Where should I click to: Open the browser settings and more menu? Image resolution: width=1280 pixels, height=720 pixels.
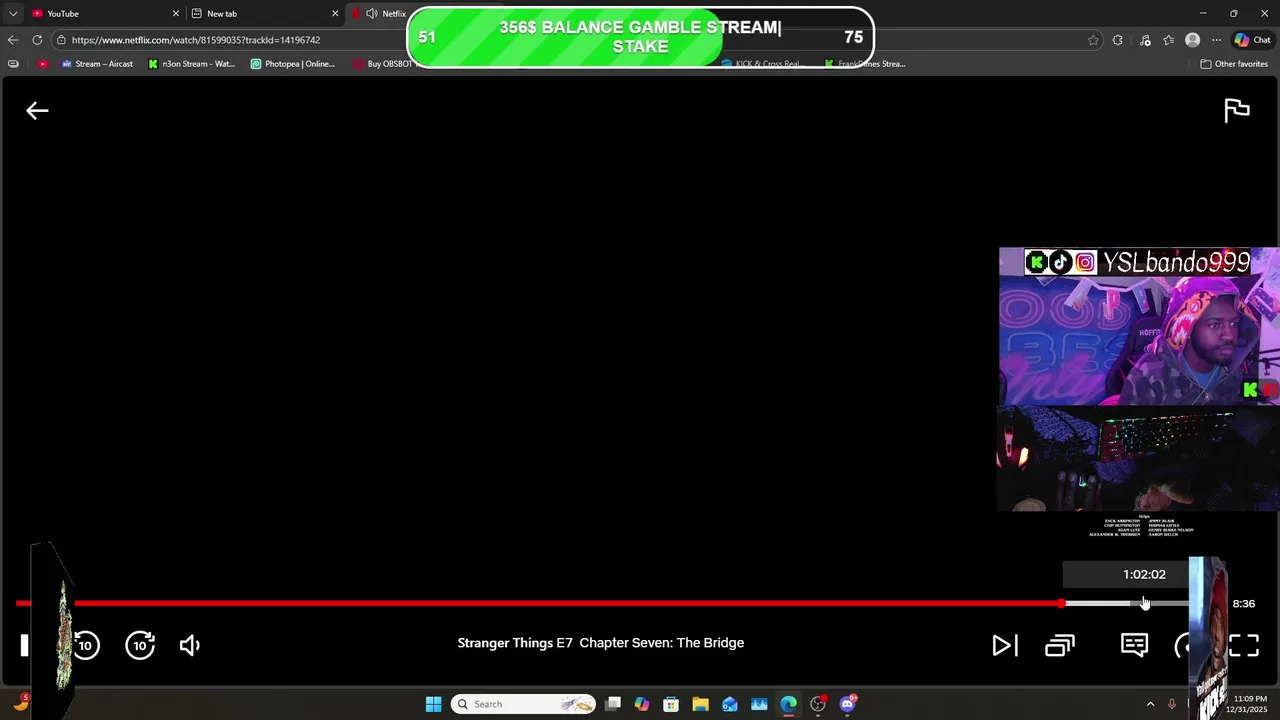1216,40
